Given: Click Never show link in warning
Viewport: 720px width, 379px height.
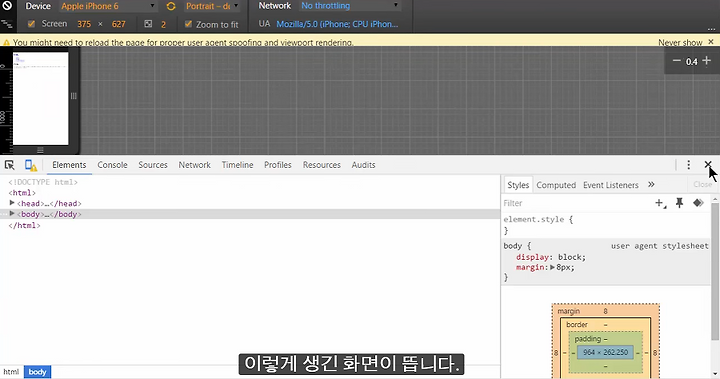Looking at the screenshot, I should (x=680, y=42).
